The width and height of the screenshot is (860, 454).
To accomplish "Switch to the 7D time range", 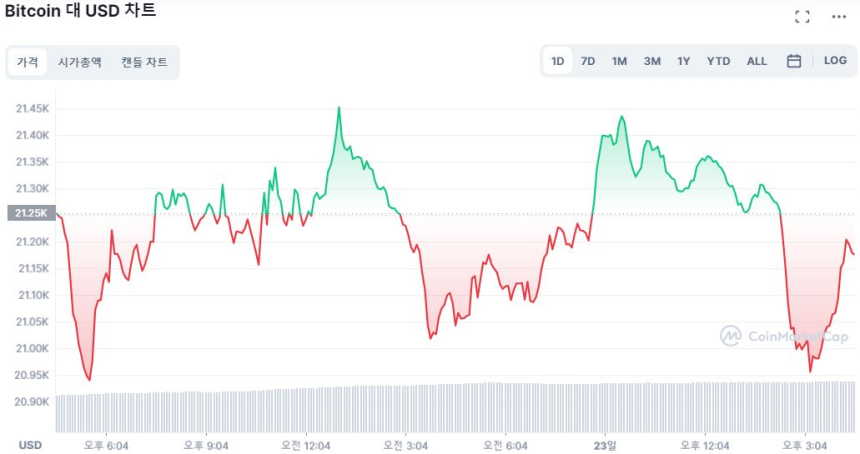I will coord(588,61).
